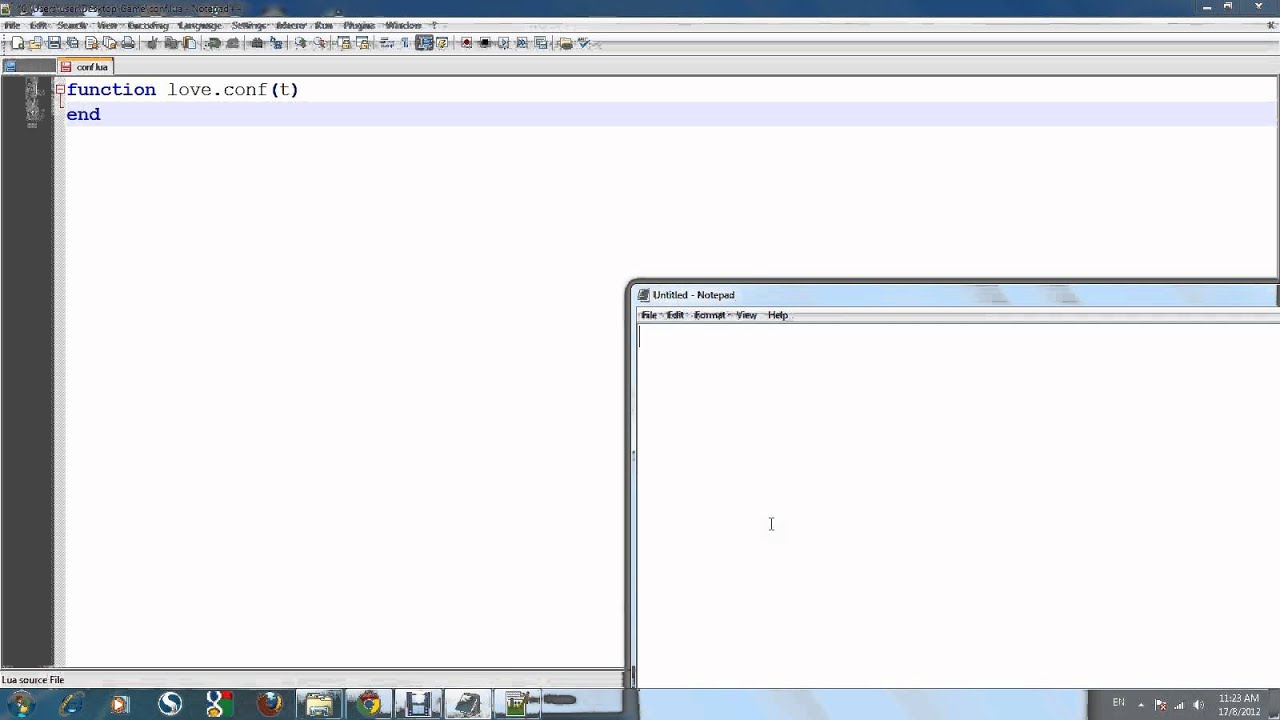Open the Edit menu in Untitled Notepad

pyautogui.click(x=676, y=315)
